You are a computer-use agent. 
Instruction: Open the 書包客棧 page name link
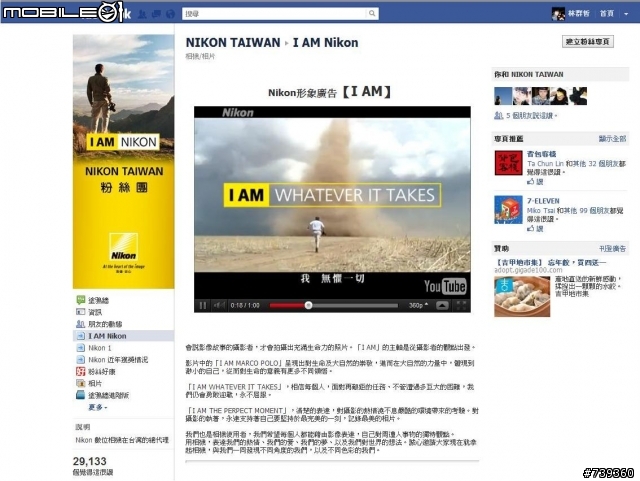(542, 154)
